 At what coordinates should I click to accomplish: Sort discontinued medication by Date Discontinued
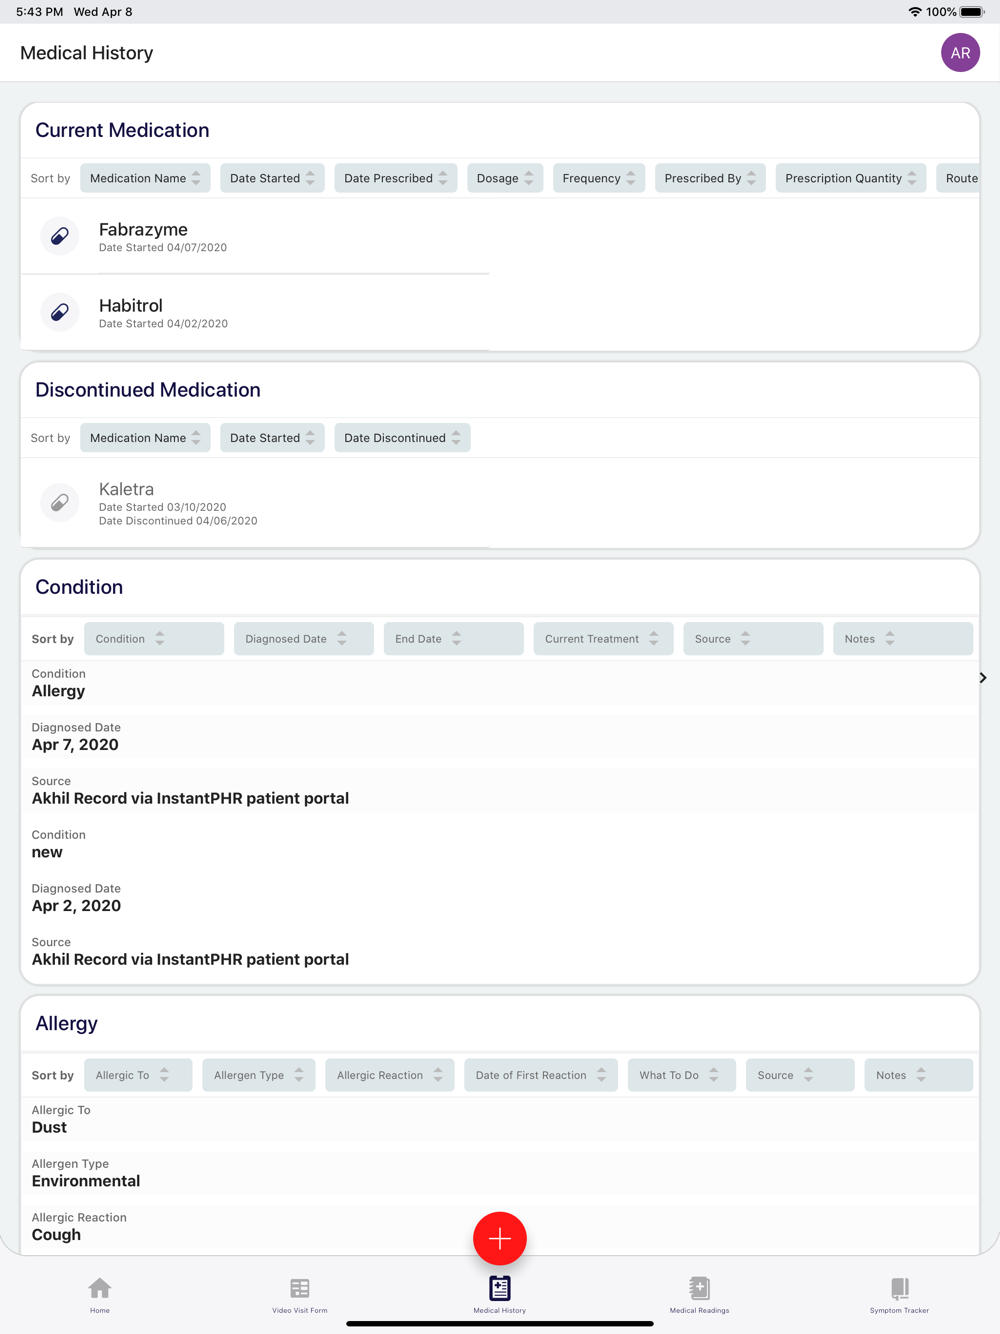point(402,438)
